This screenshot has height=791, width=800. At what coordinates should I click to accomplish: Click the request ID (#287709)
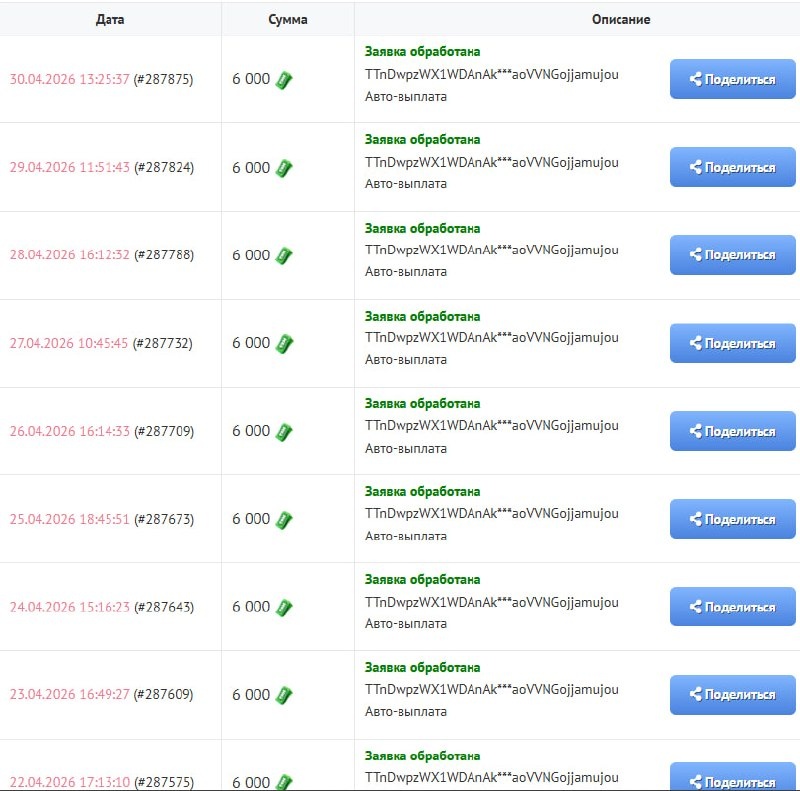[164, 431]
